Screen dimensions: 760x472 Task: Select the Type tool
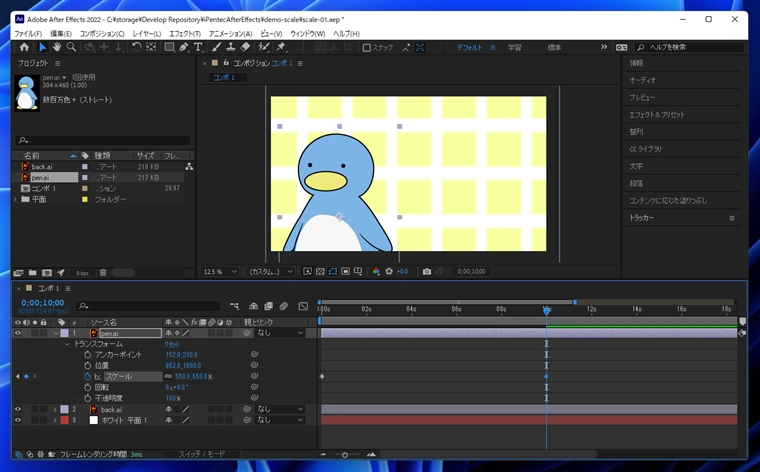tap(198, 47)
